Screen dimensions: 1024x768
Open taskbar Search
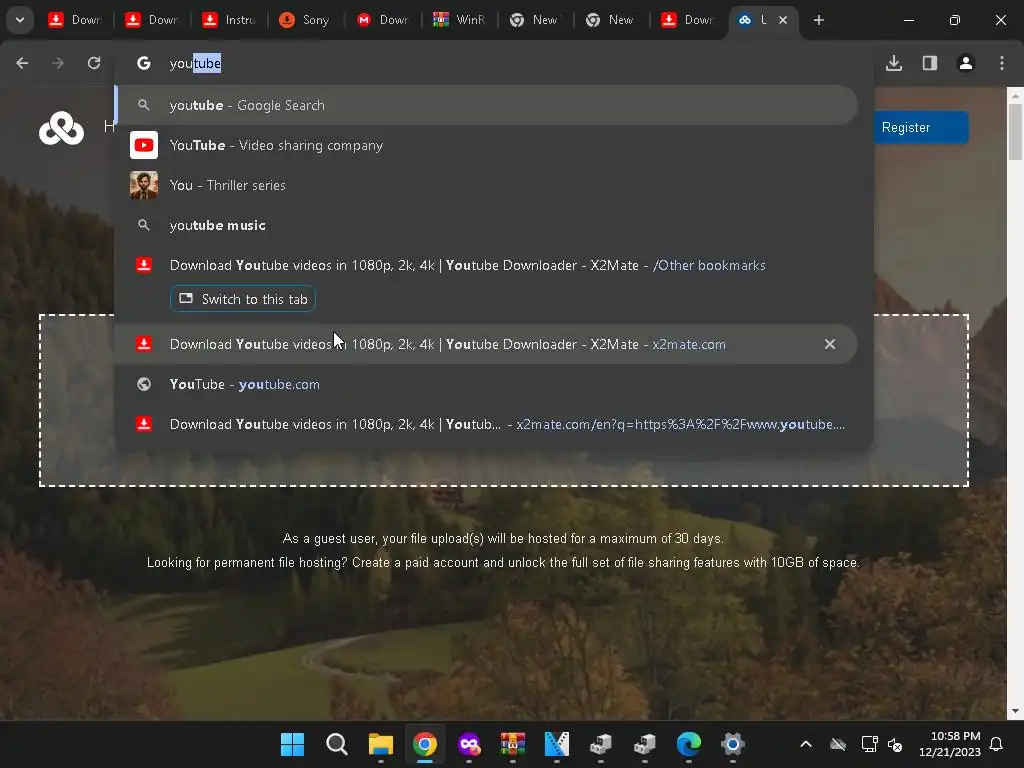(x=336, y=744)
